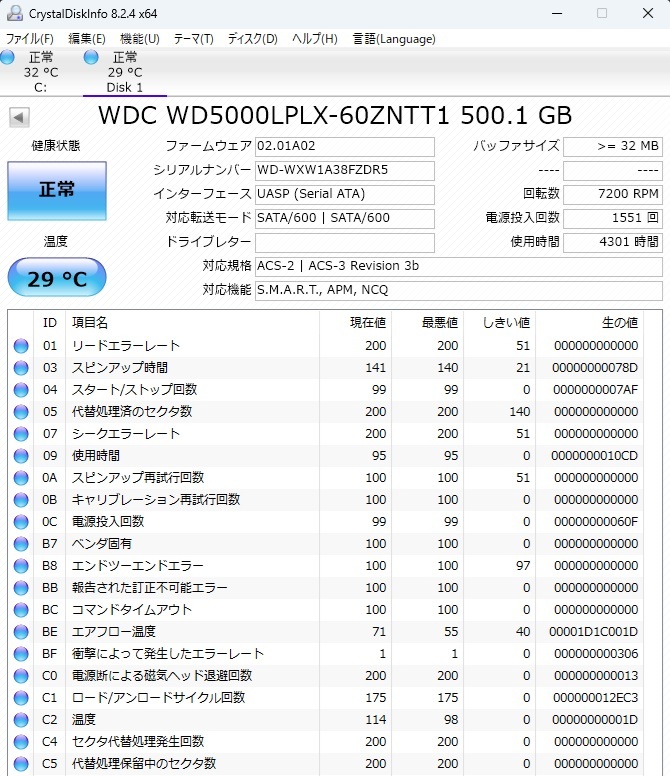Select the S.M.A.R.T., APM, NCQ features field
Viewport: 670px width, 776px height.
[x=459, y=291]
